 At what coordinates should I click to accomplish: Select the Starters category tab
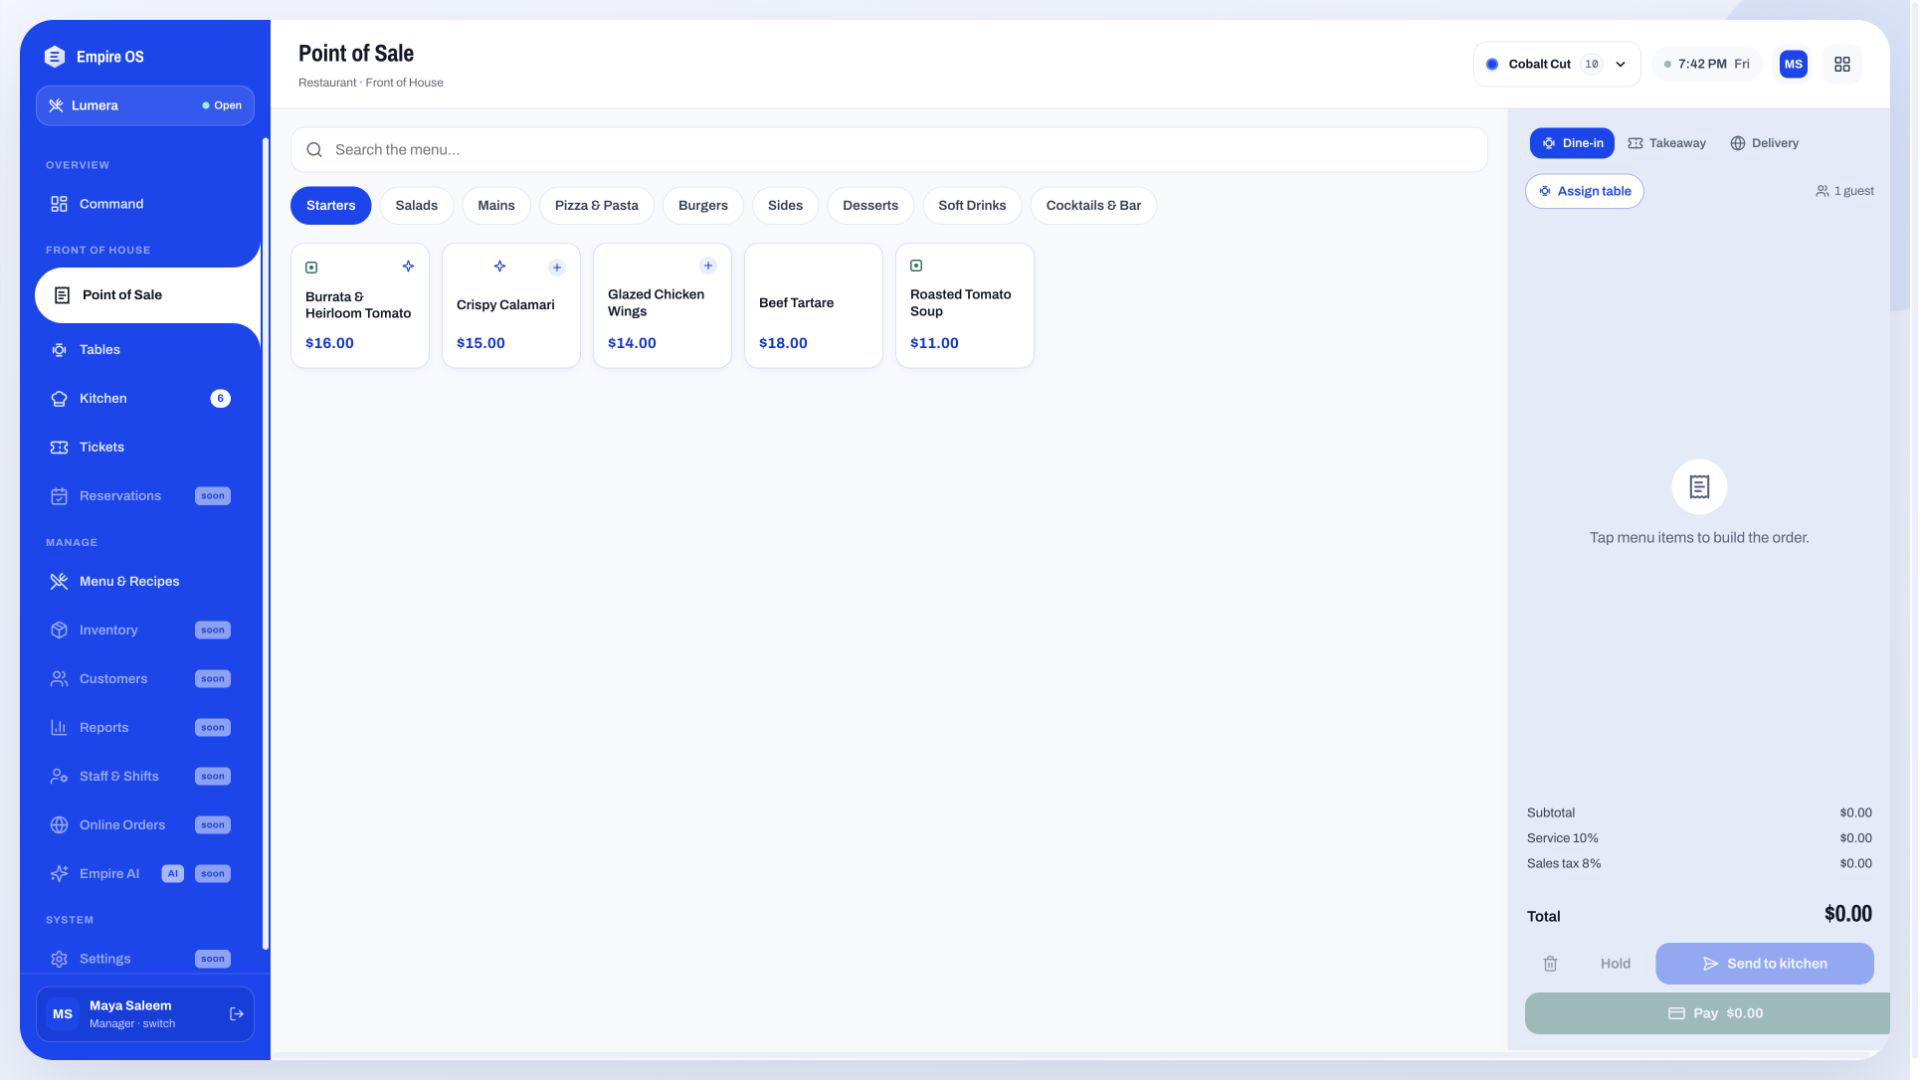coord(330,206)
